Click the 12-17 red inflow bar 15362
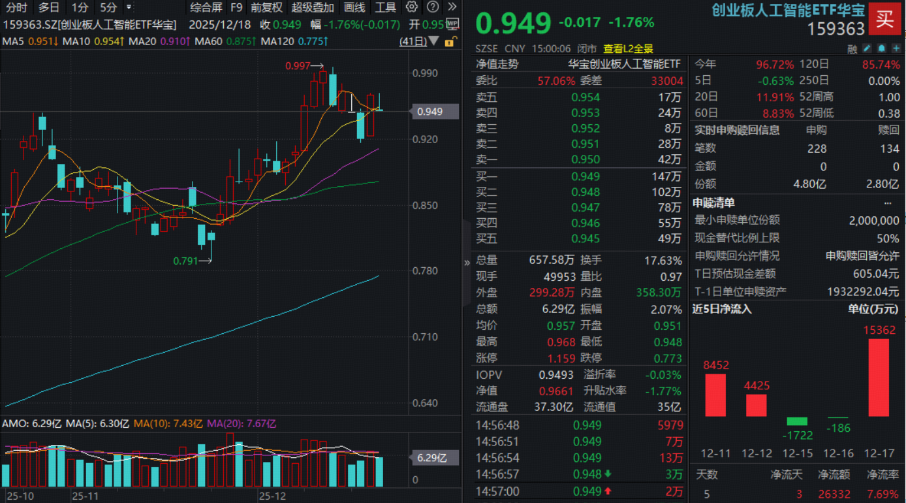The image size is (906, 503). [x=879, y=377]
